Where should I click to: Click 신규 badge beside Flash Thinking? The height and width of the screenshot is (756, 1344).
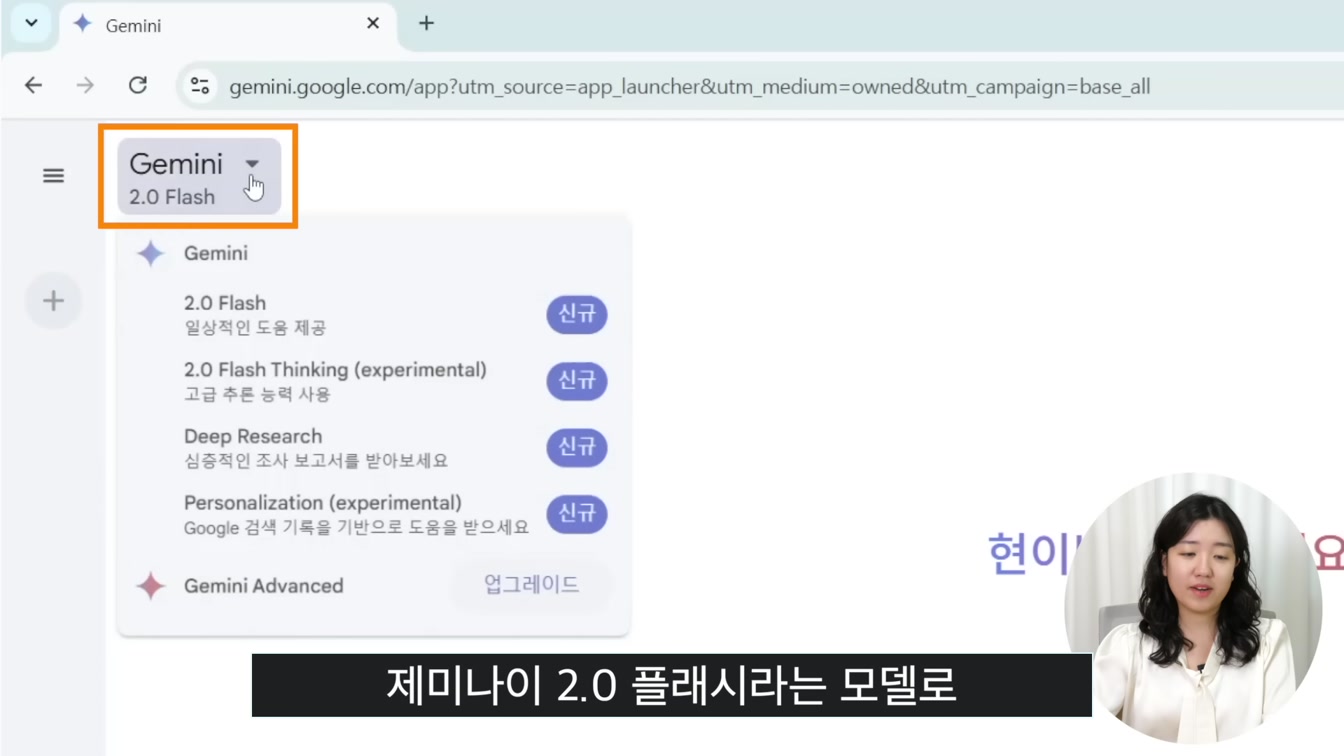pos(577,381)
